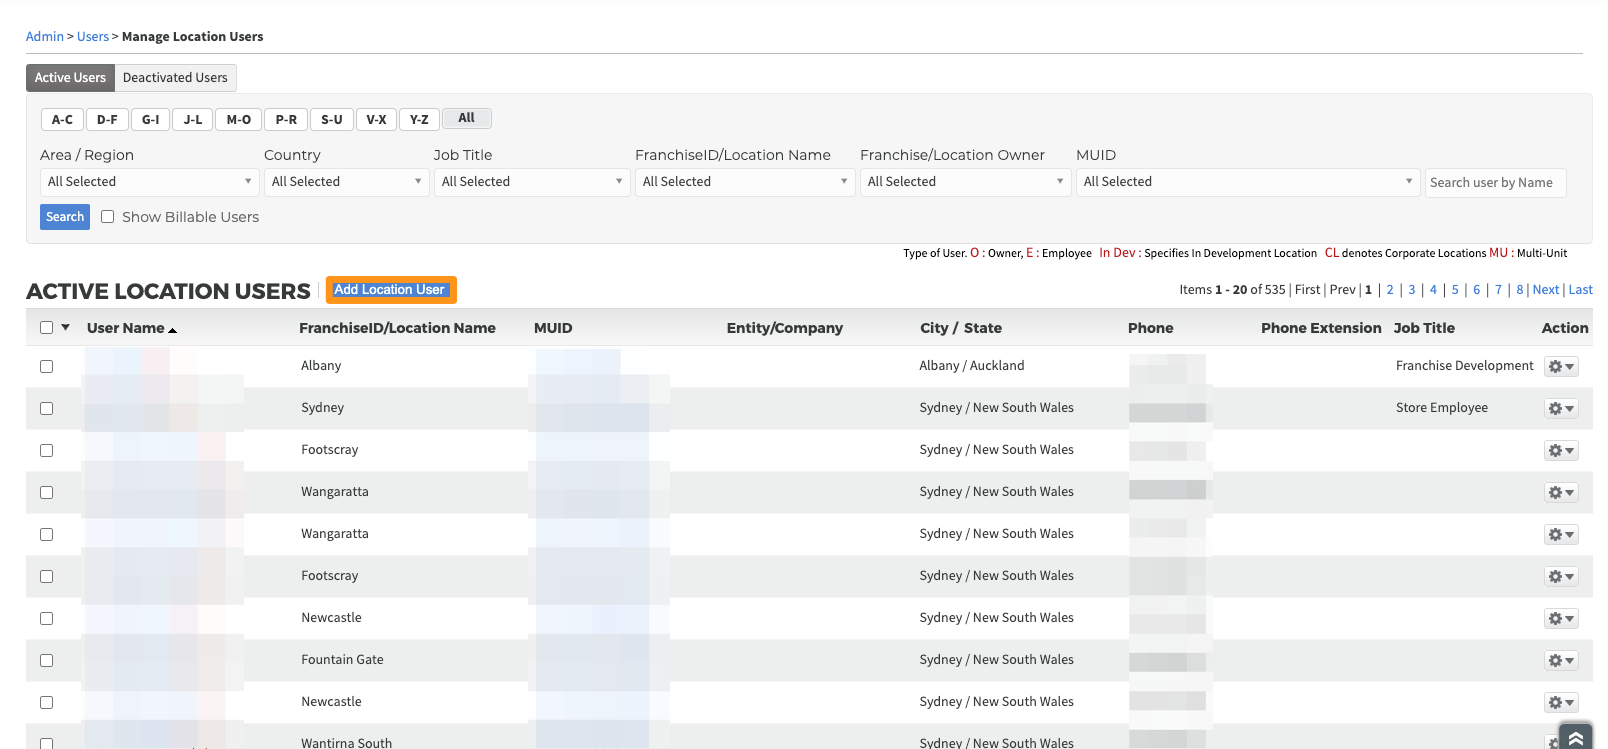The width and height of the screenshot is (1608, 749).
Task: Switch to Active Users tab
Action: (70, 78)
